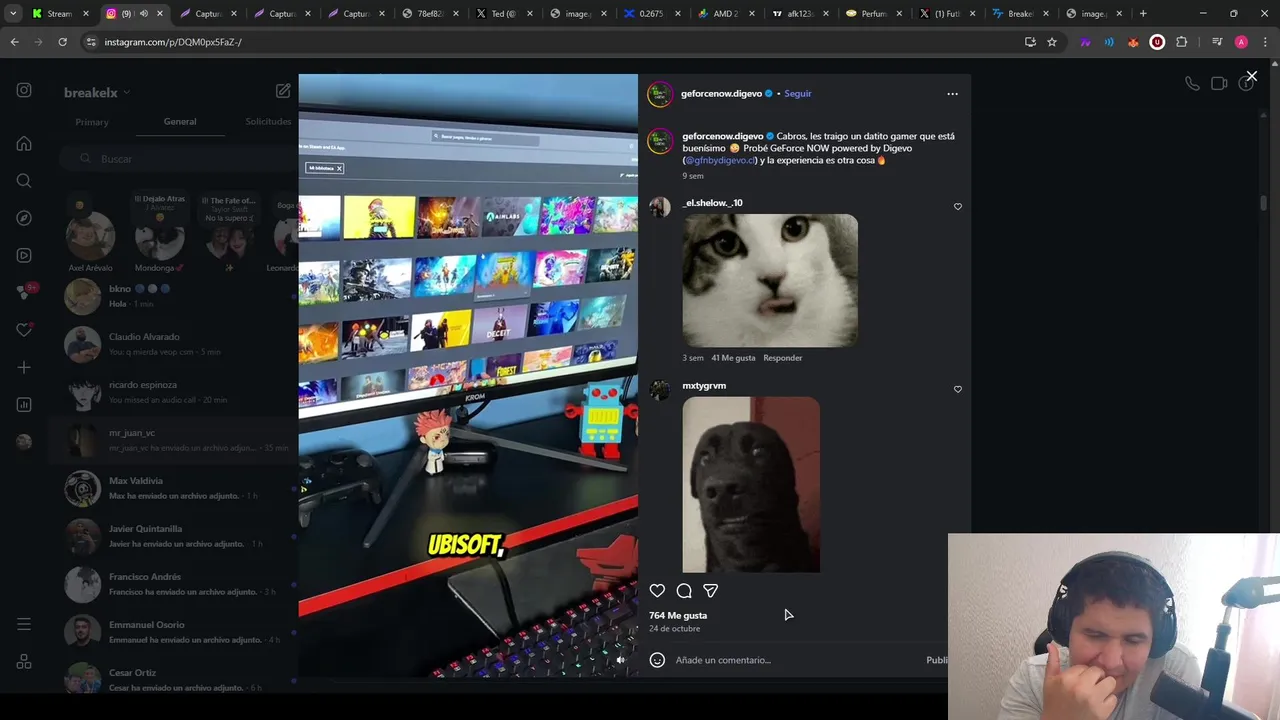Open the @gfnbydigevo.cl mention link

click(720, 160)
